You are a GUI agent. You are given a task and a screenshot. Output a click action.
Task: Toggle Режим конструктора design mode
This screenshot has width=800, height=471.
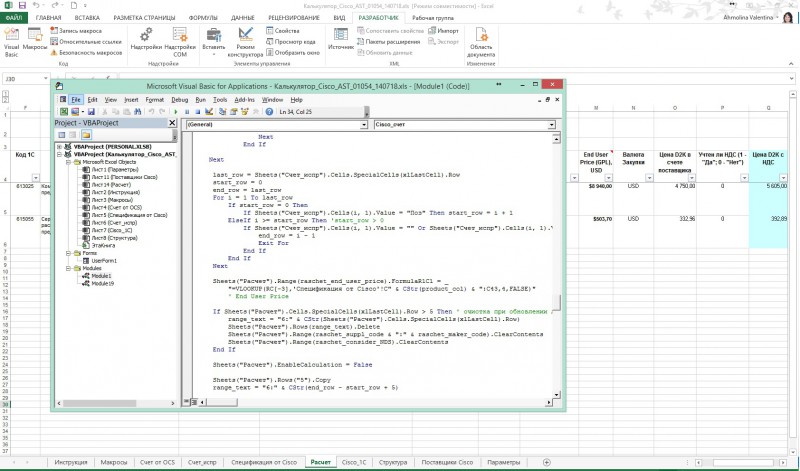(x=245, y=40)
